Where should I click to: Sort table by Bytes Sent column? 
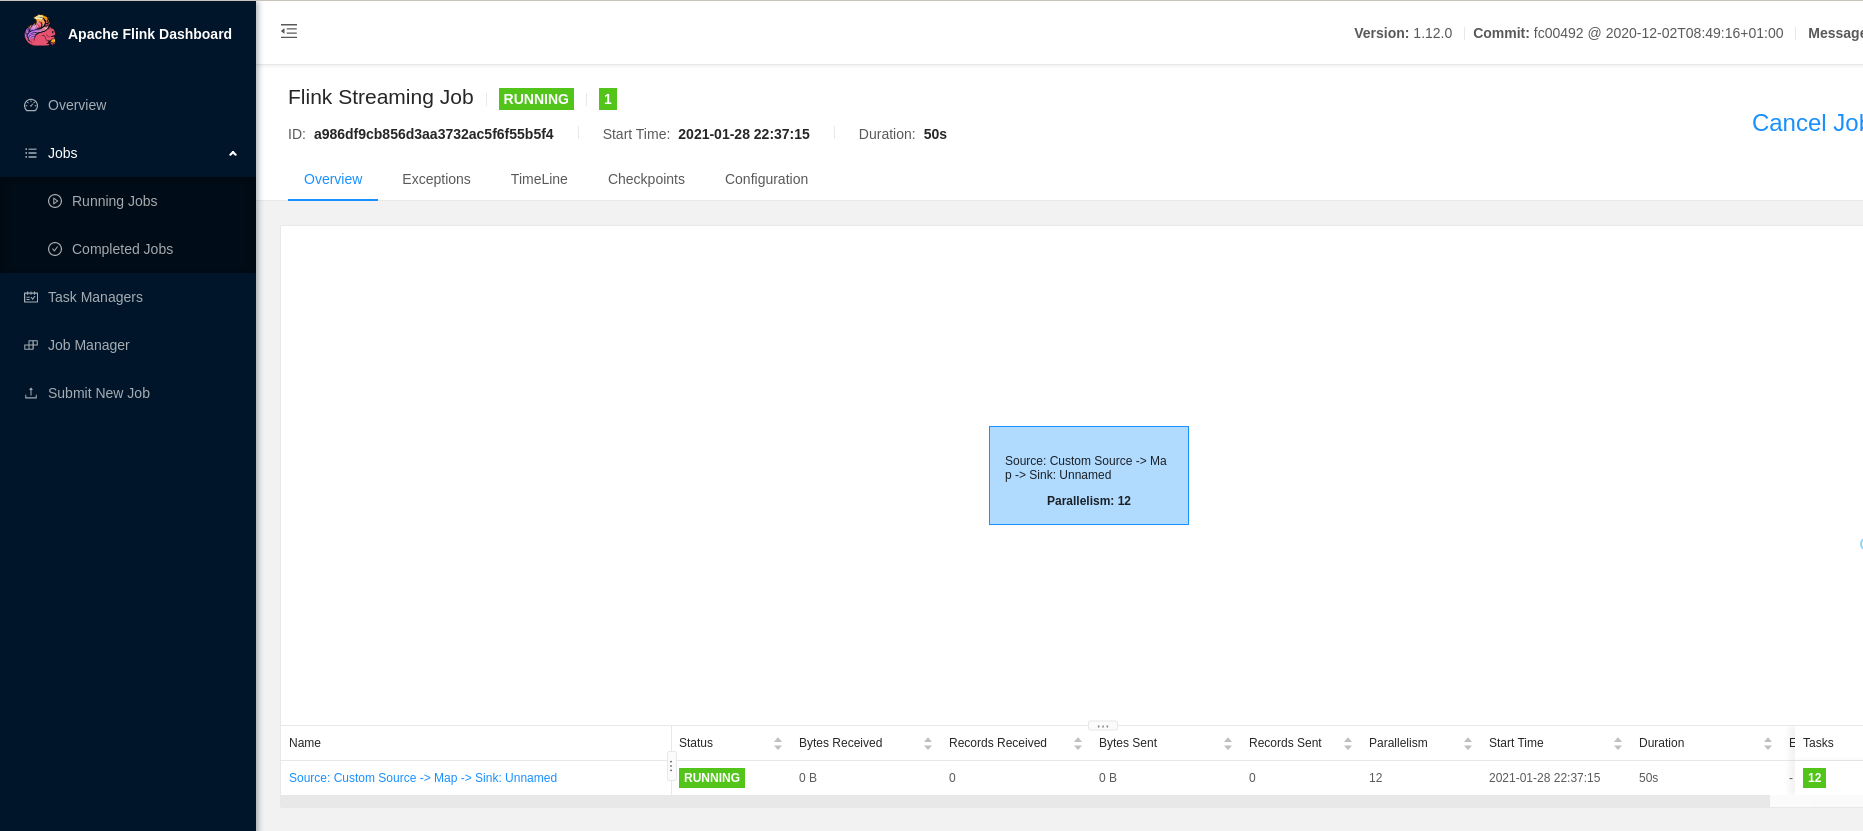1228,743
